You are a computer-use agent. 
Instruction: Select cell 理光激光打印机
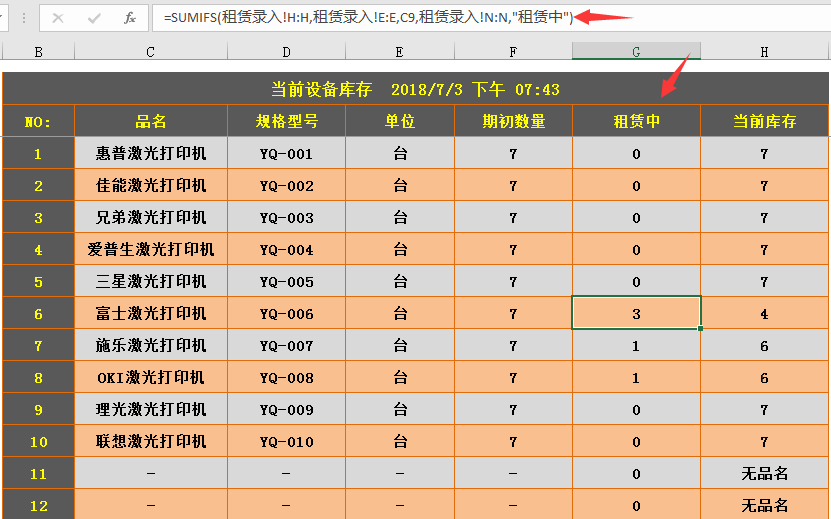click(x=151, y=409)
